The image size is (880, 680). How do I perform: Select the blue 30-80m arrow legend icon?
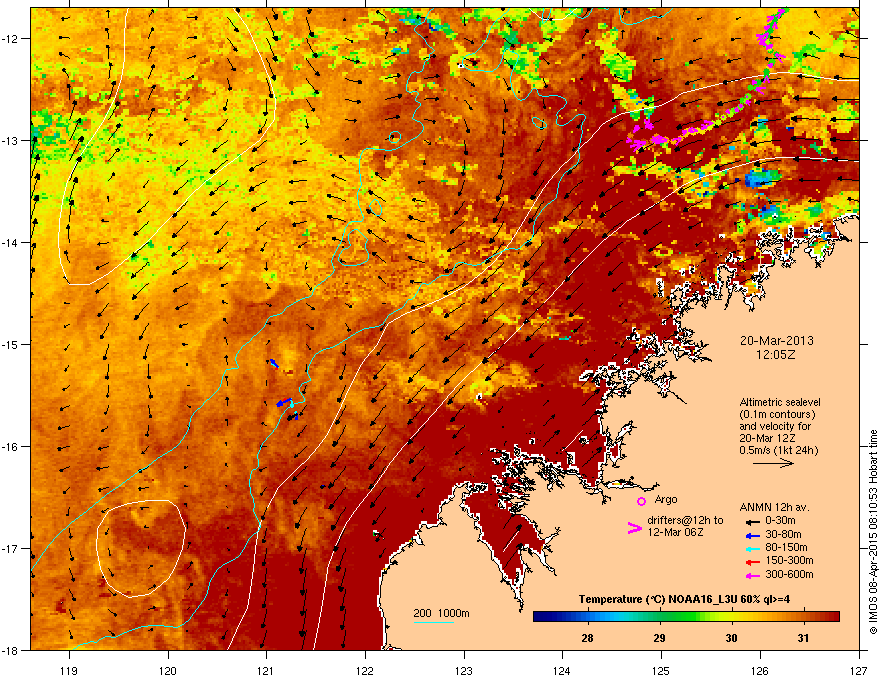point(752,535)
